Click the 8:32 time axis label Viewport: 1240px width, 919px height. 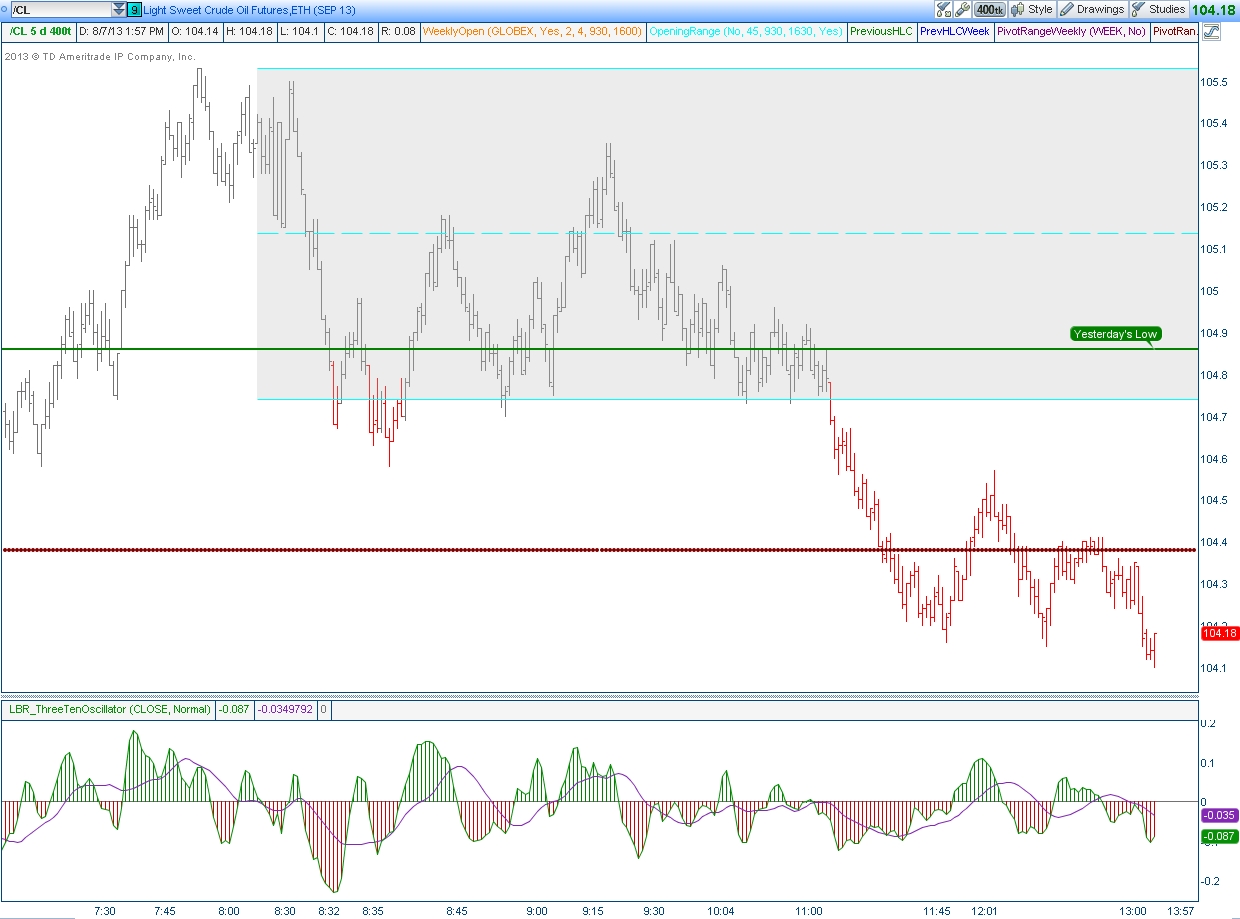[329, 911]
